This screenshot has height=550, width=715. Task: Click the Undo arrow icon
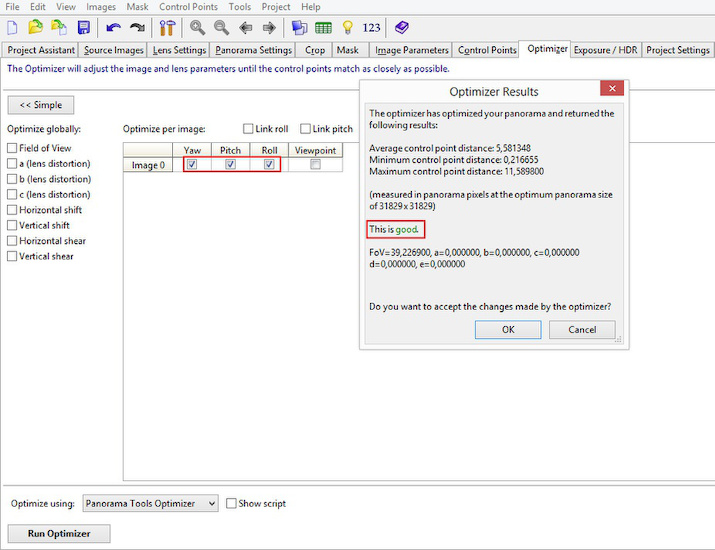[x=113, y=27]
